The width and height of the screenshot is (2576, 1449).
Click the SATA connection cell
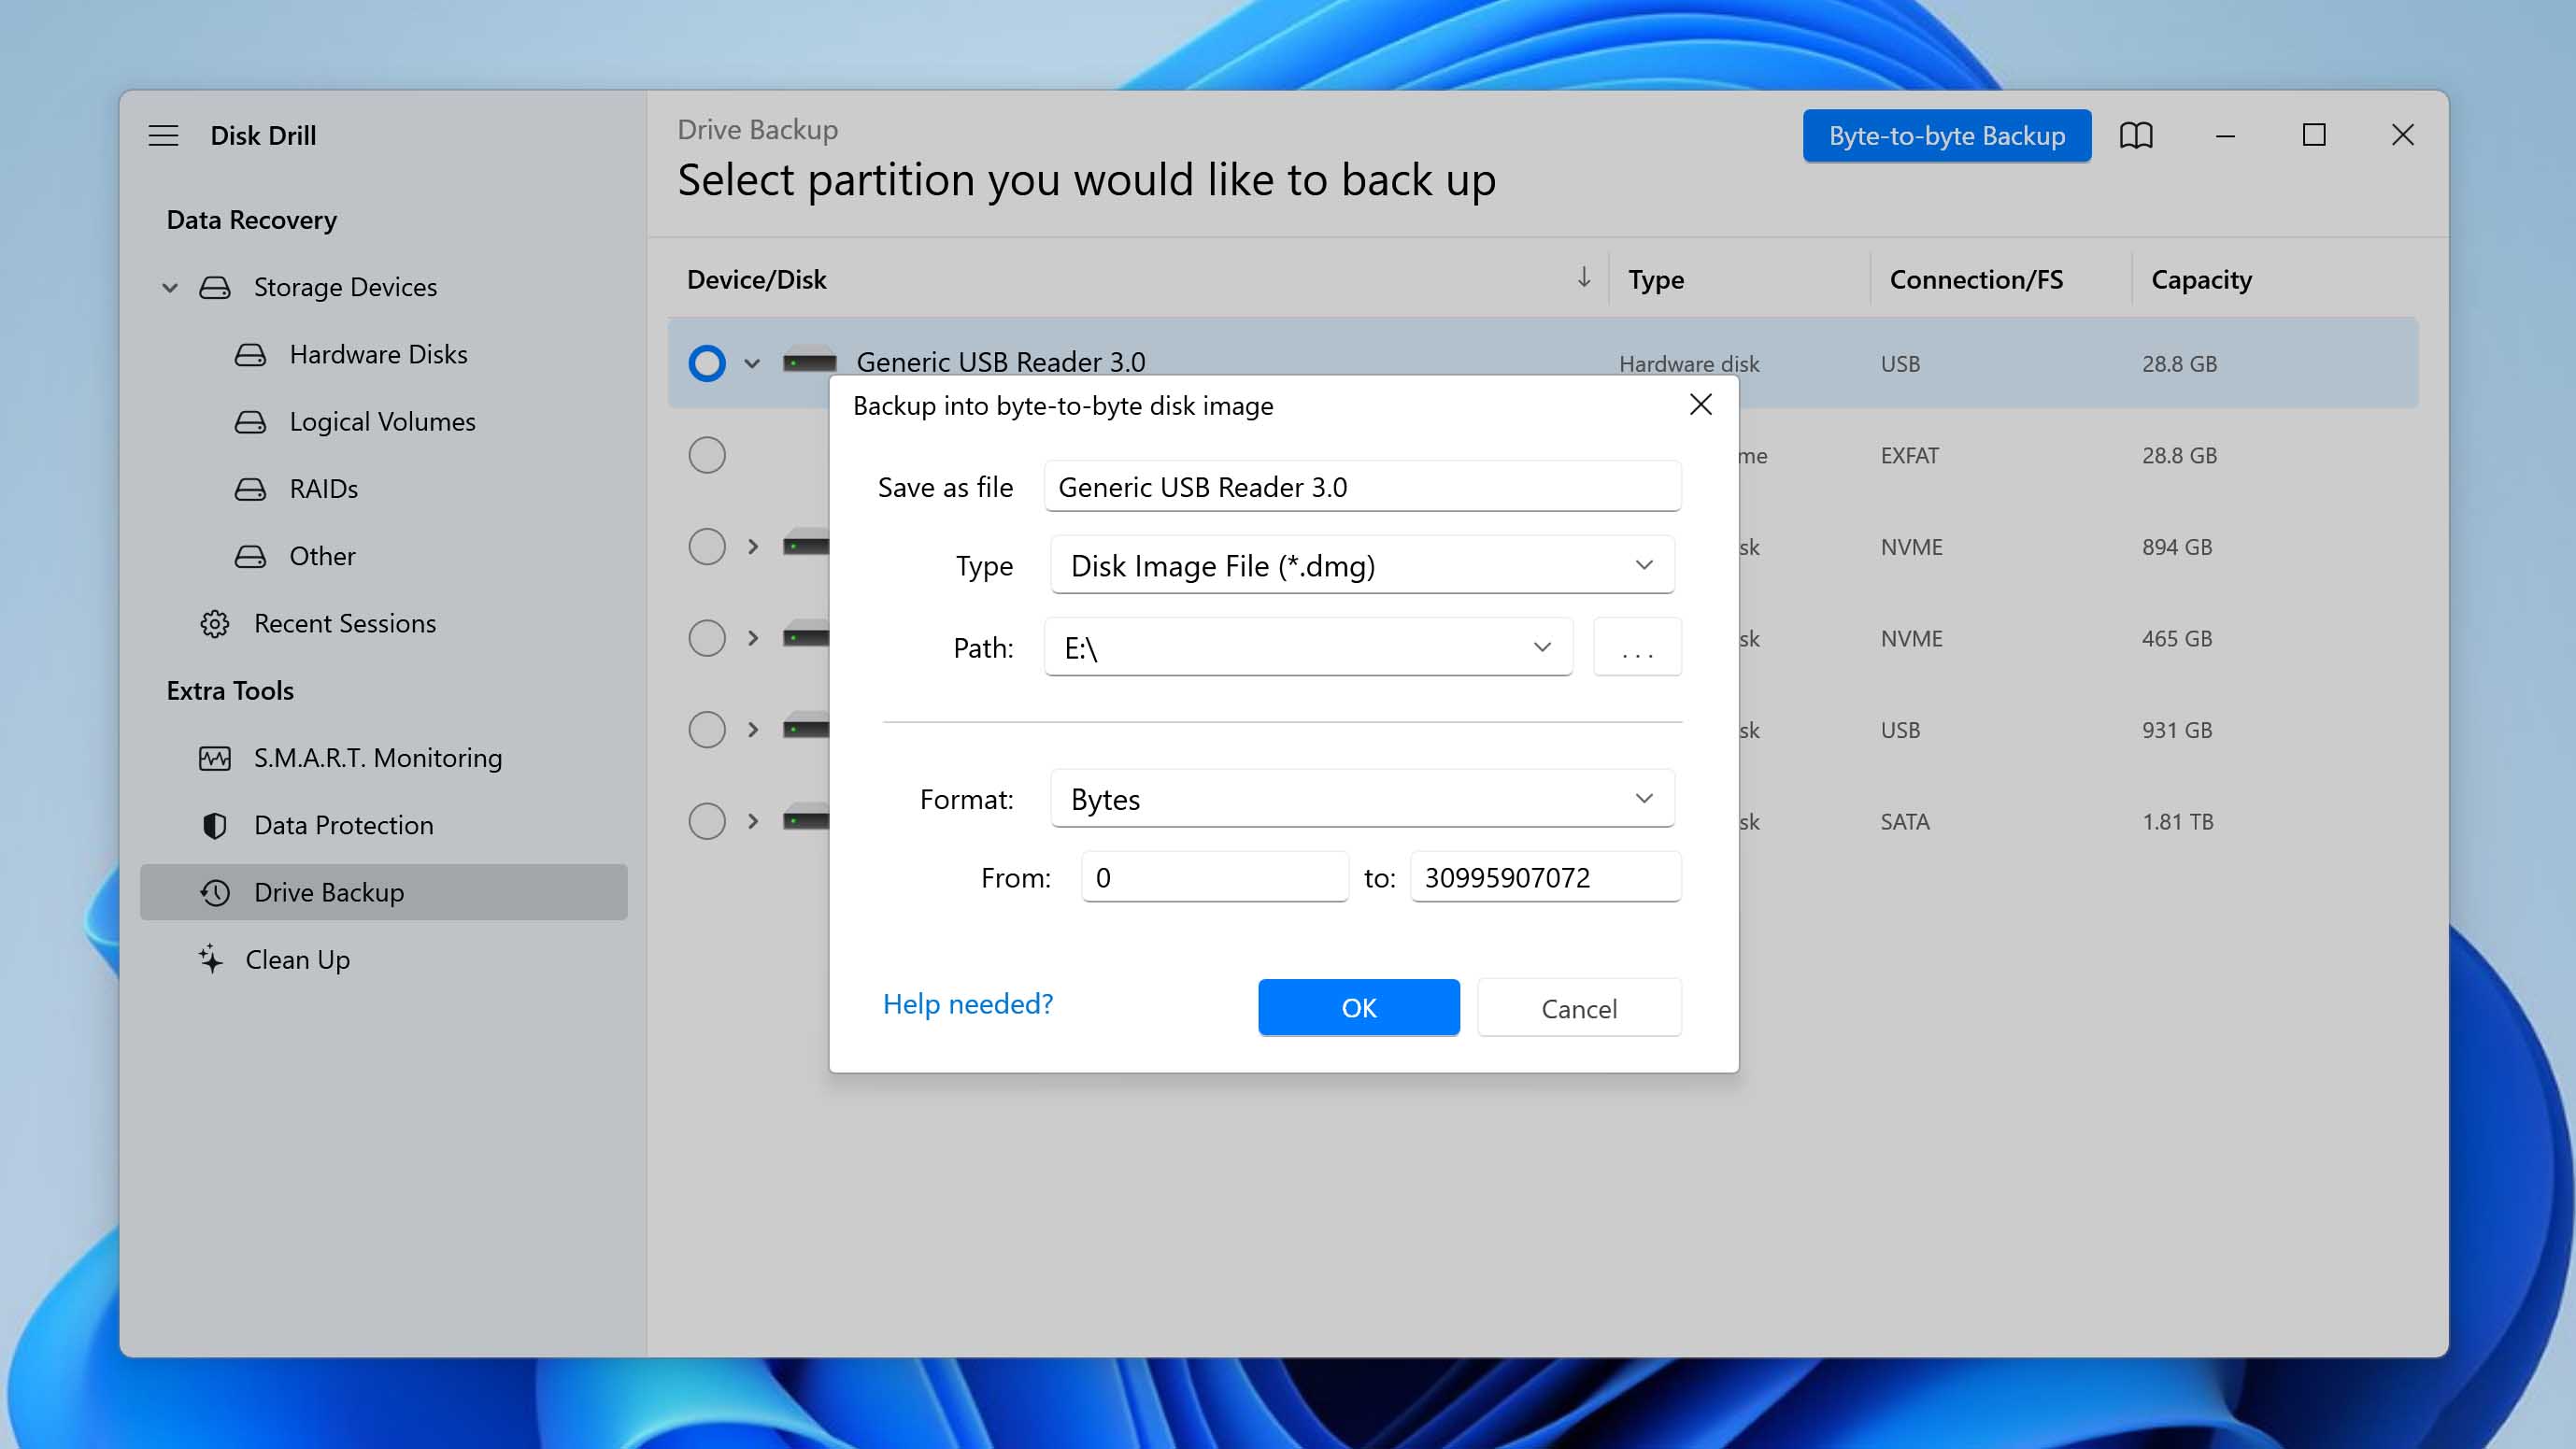click(x=1904, y=822)
